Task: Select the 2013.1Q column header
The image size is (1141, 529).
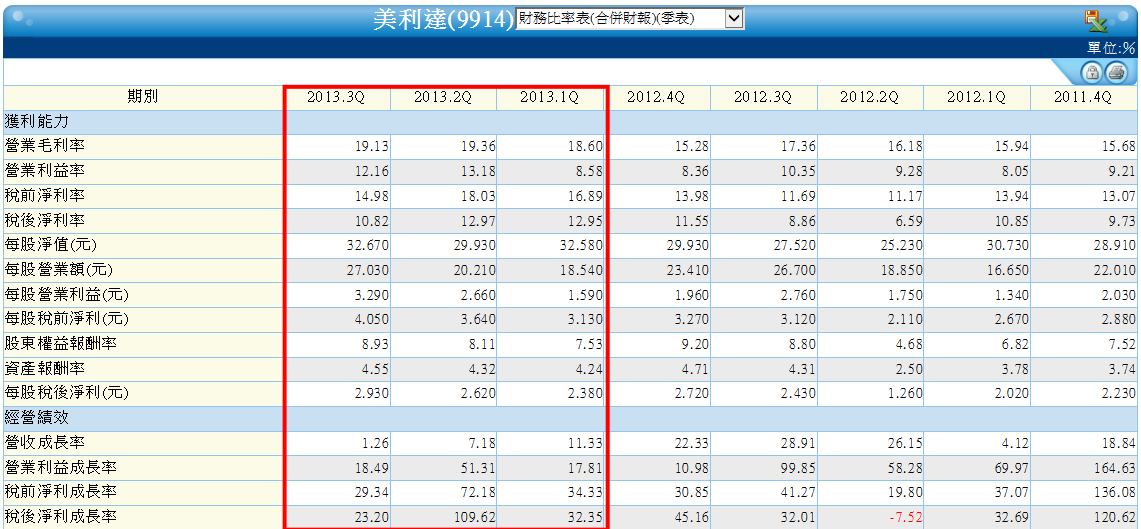Action: [549, 98]
